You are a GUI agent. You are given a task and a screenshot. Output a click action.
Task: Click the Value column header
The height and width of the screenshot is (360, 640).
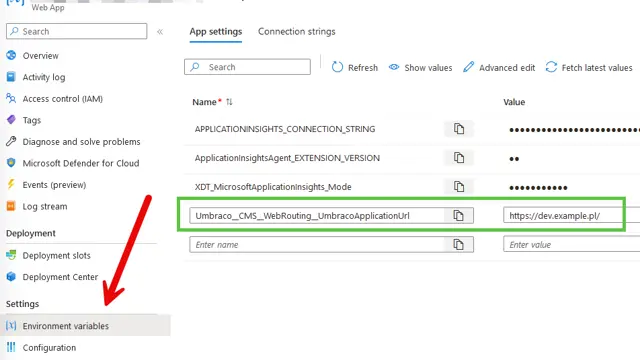(514, 102)
